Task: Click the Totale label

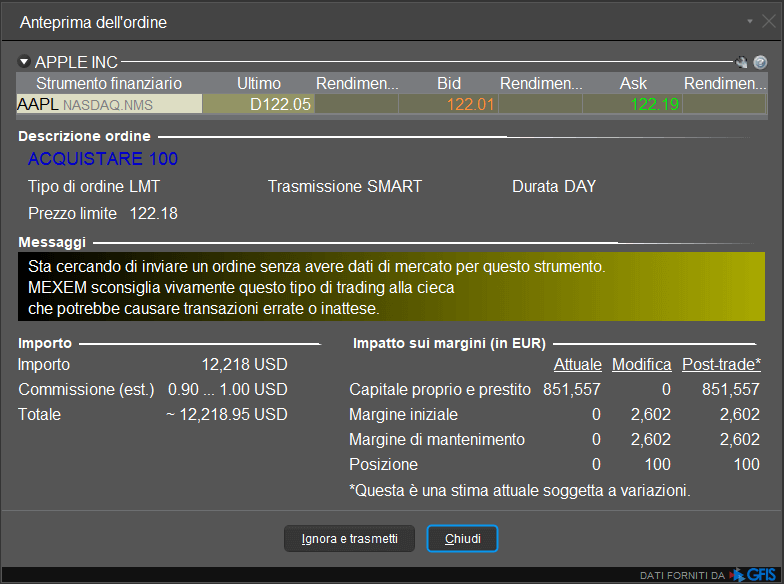Action: tap(40, 414)
